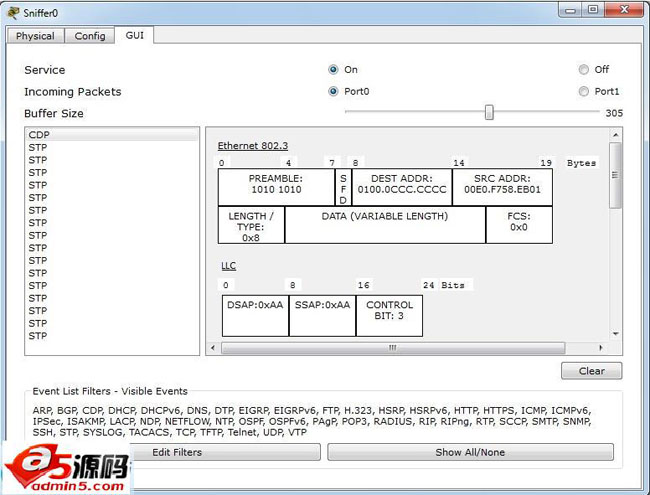Click the packet detail scroll-down arrow
The image size is (650, 495).
coord(616,334)
